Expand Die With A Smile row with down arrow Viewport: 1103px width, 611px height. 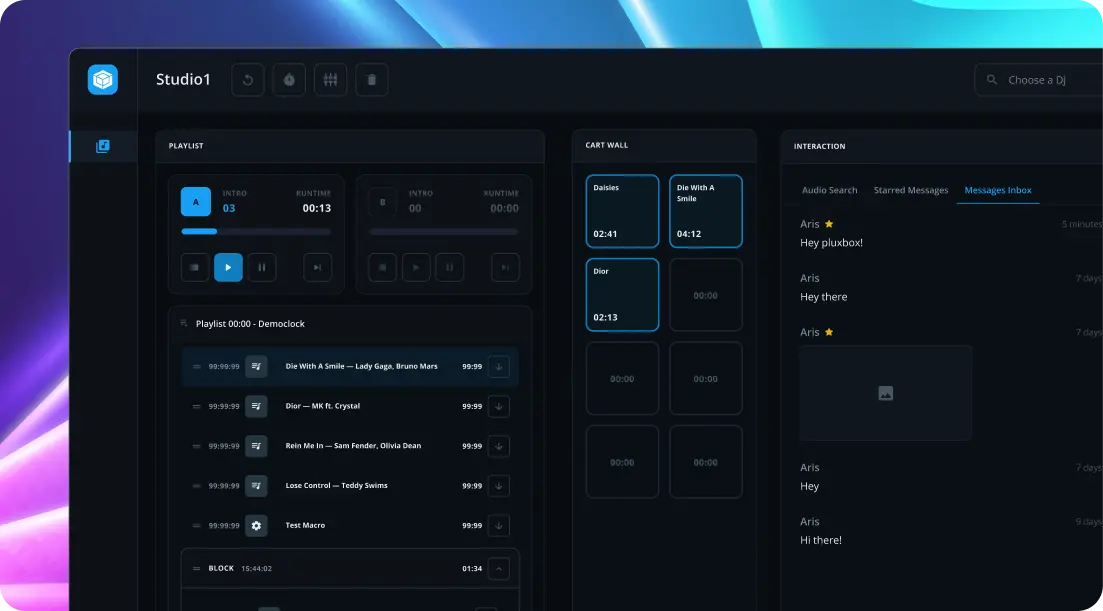point(499,366)
